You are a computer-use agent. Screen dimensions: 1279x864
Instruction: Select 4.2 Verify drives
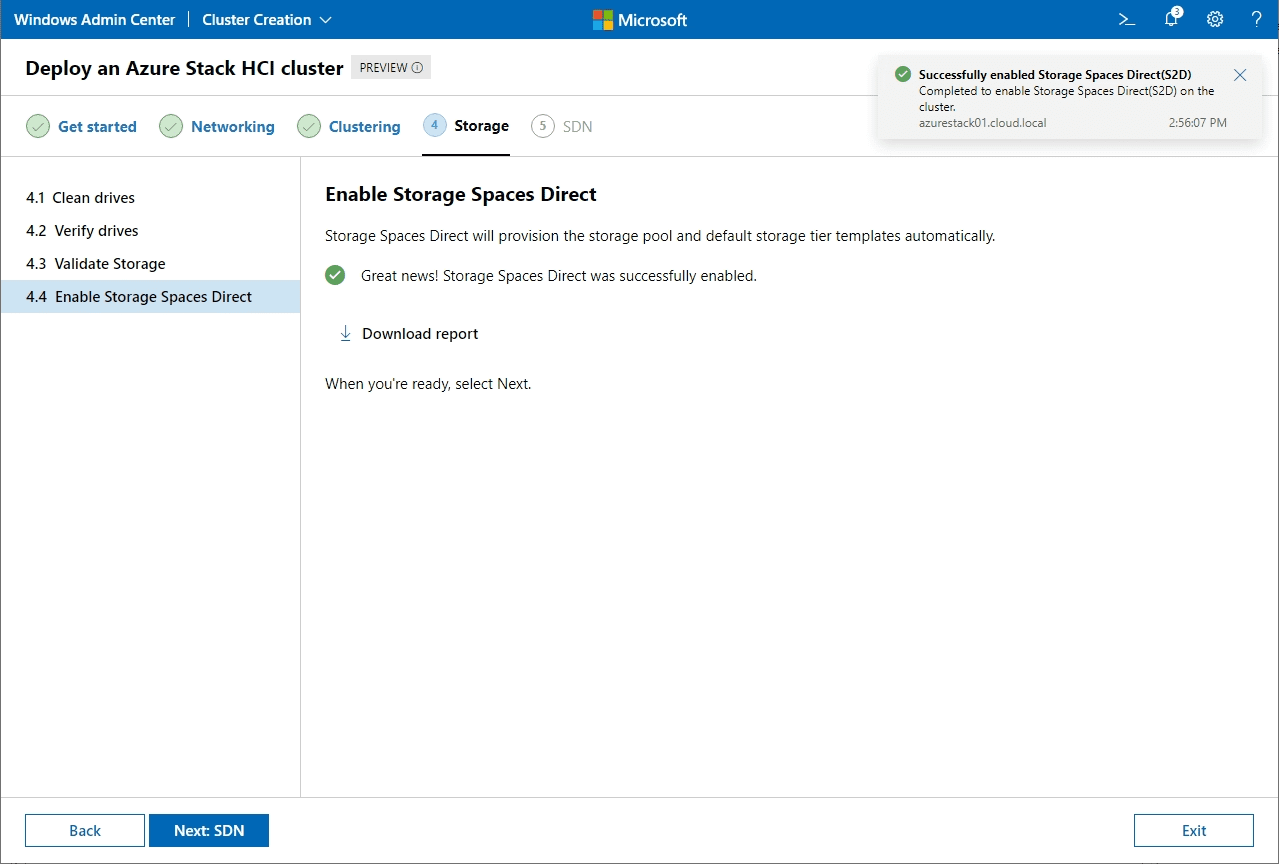(x=96, y=231)
